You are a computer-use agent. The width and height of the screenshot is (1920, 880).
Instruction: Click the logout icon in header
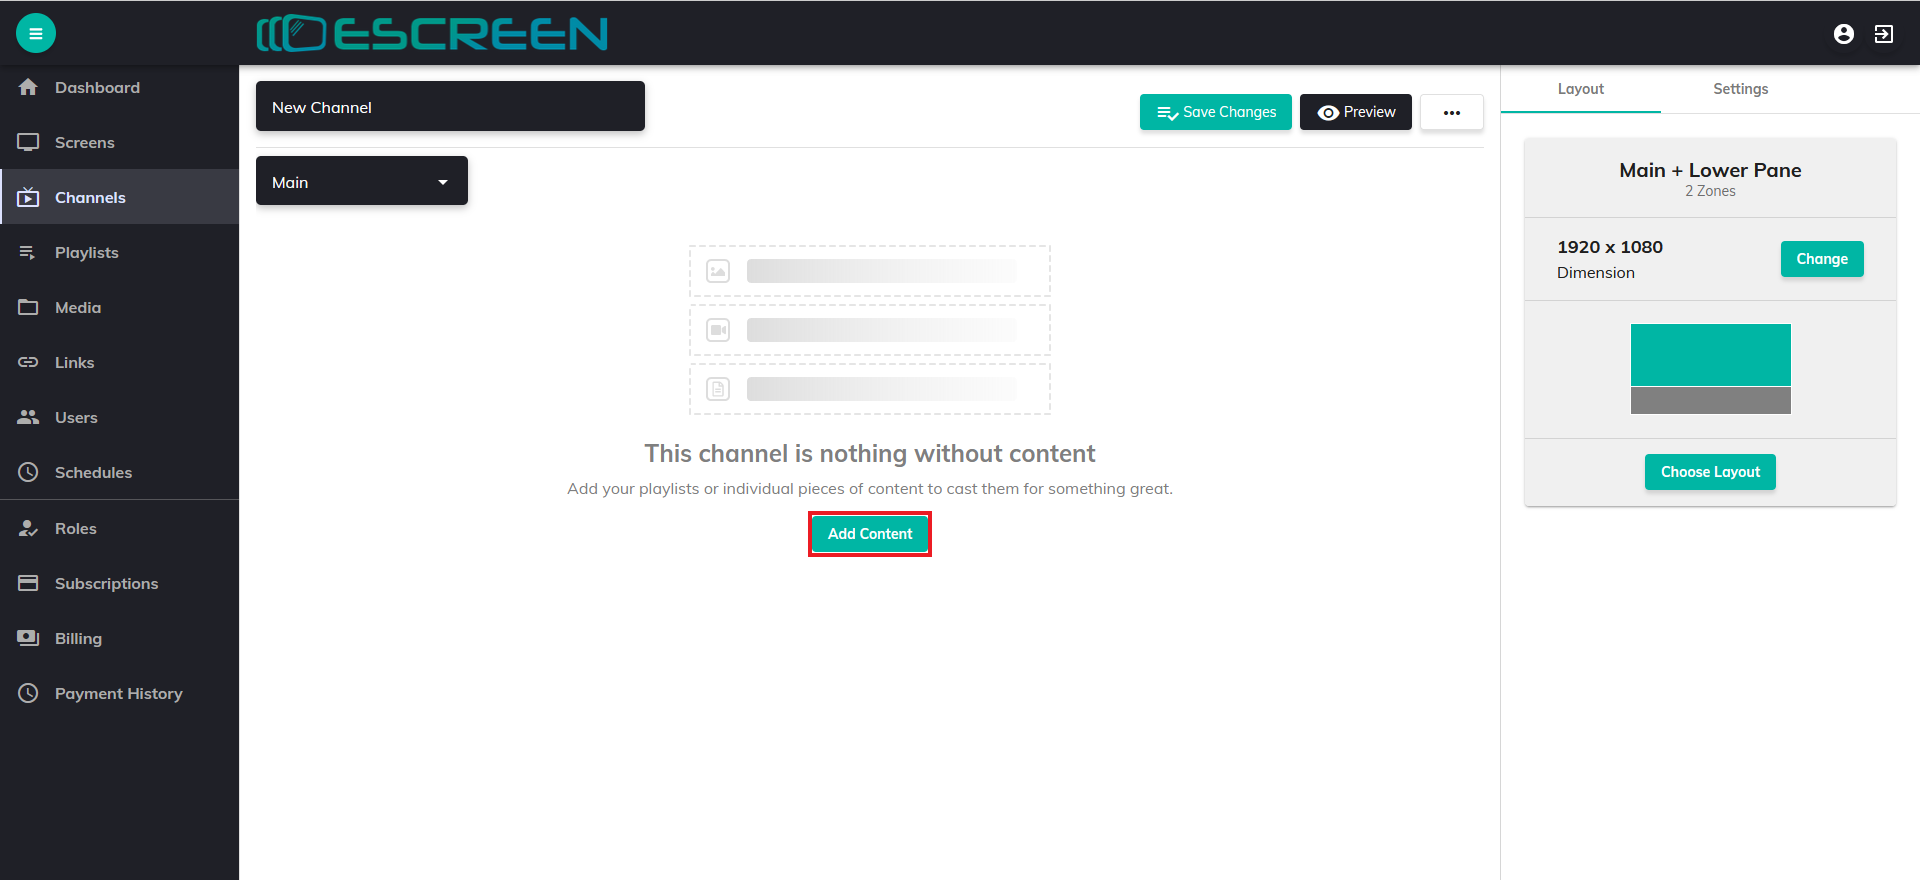(1884, 34)
